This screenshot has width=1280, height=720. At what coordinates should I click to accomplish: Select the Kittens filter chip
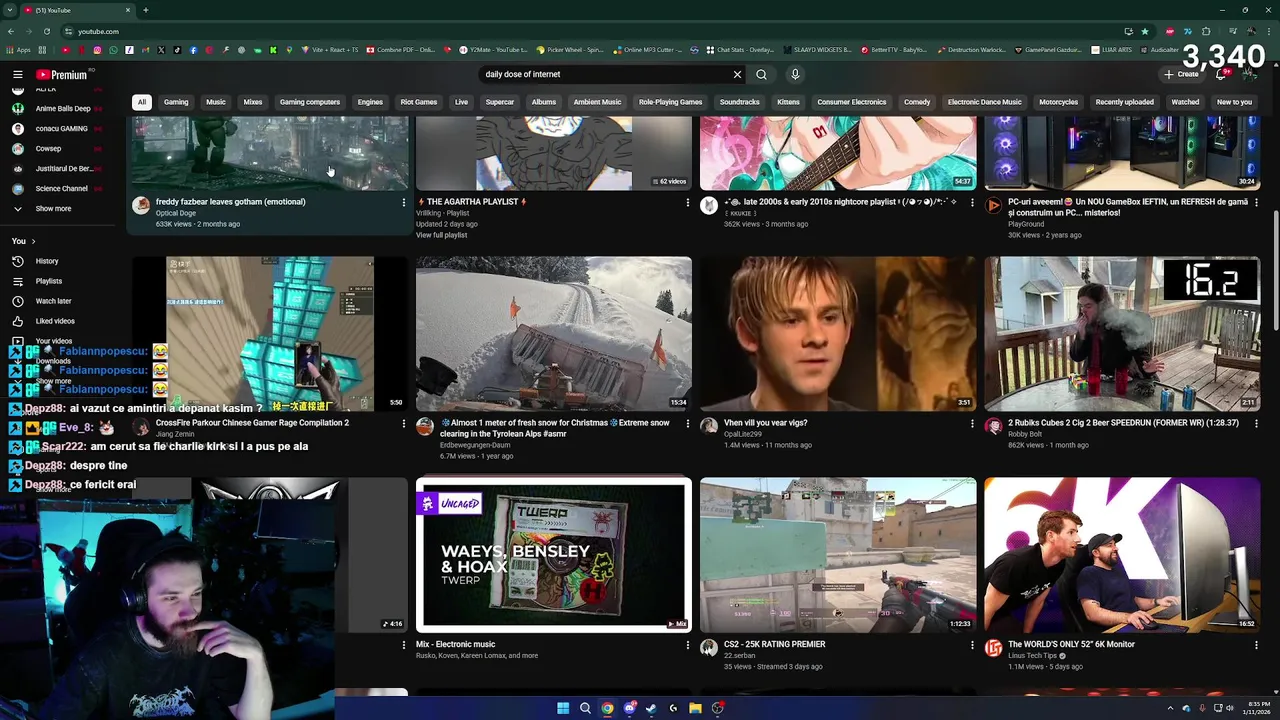tap(788, 102)
